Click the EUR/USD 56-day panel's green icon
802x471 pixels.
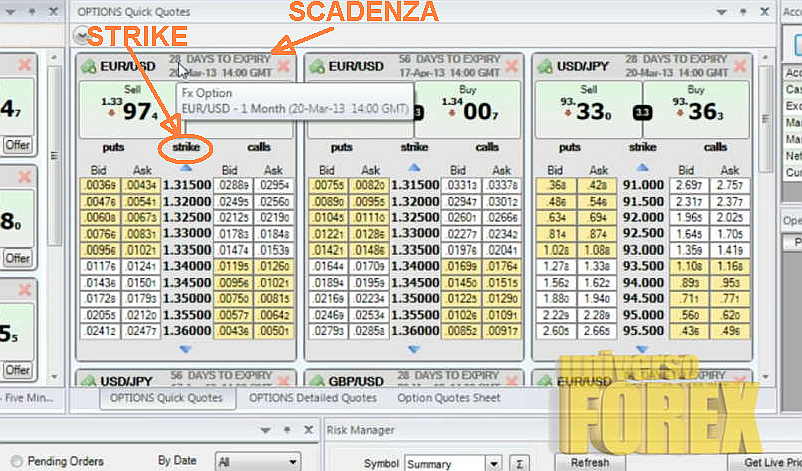pos(317,66)
